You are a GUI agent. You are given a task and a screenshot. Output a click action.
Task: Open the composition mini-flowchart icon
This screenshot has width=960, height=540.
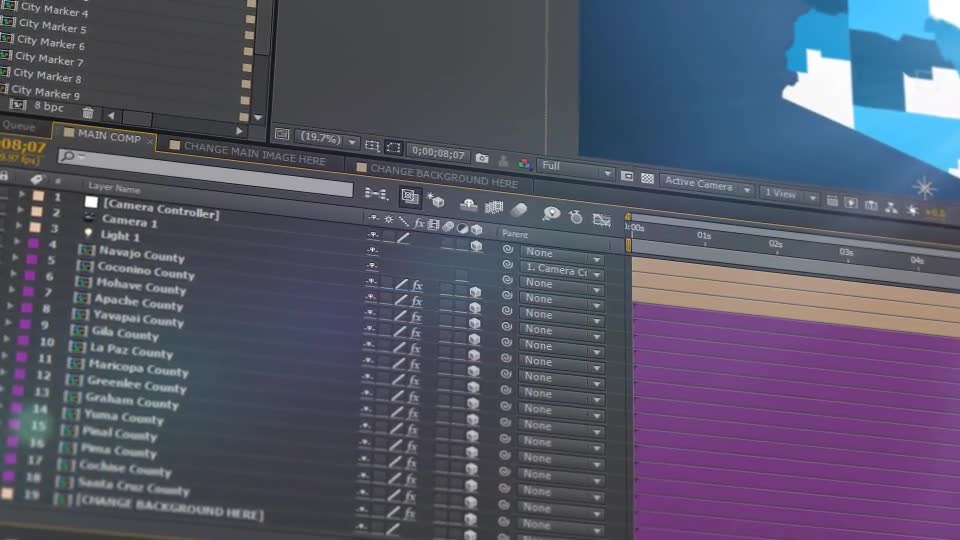coord(376,194)
